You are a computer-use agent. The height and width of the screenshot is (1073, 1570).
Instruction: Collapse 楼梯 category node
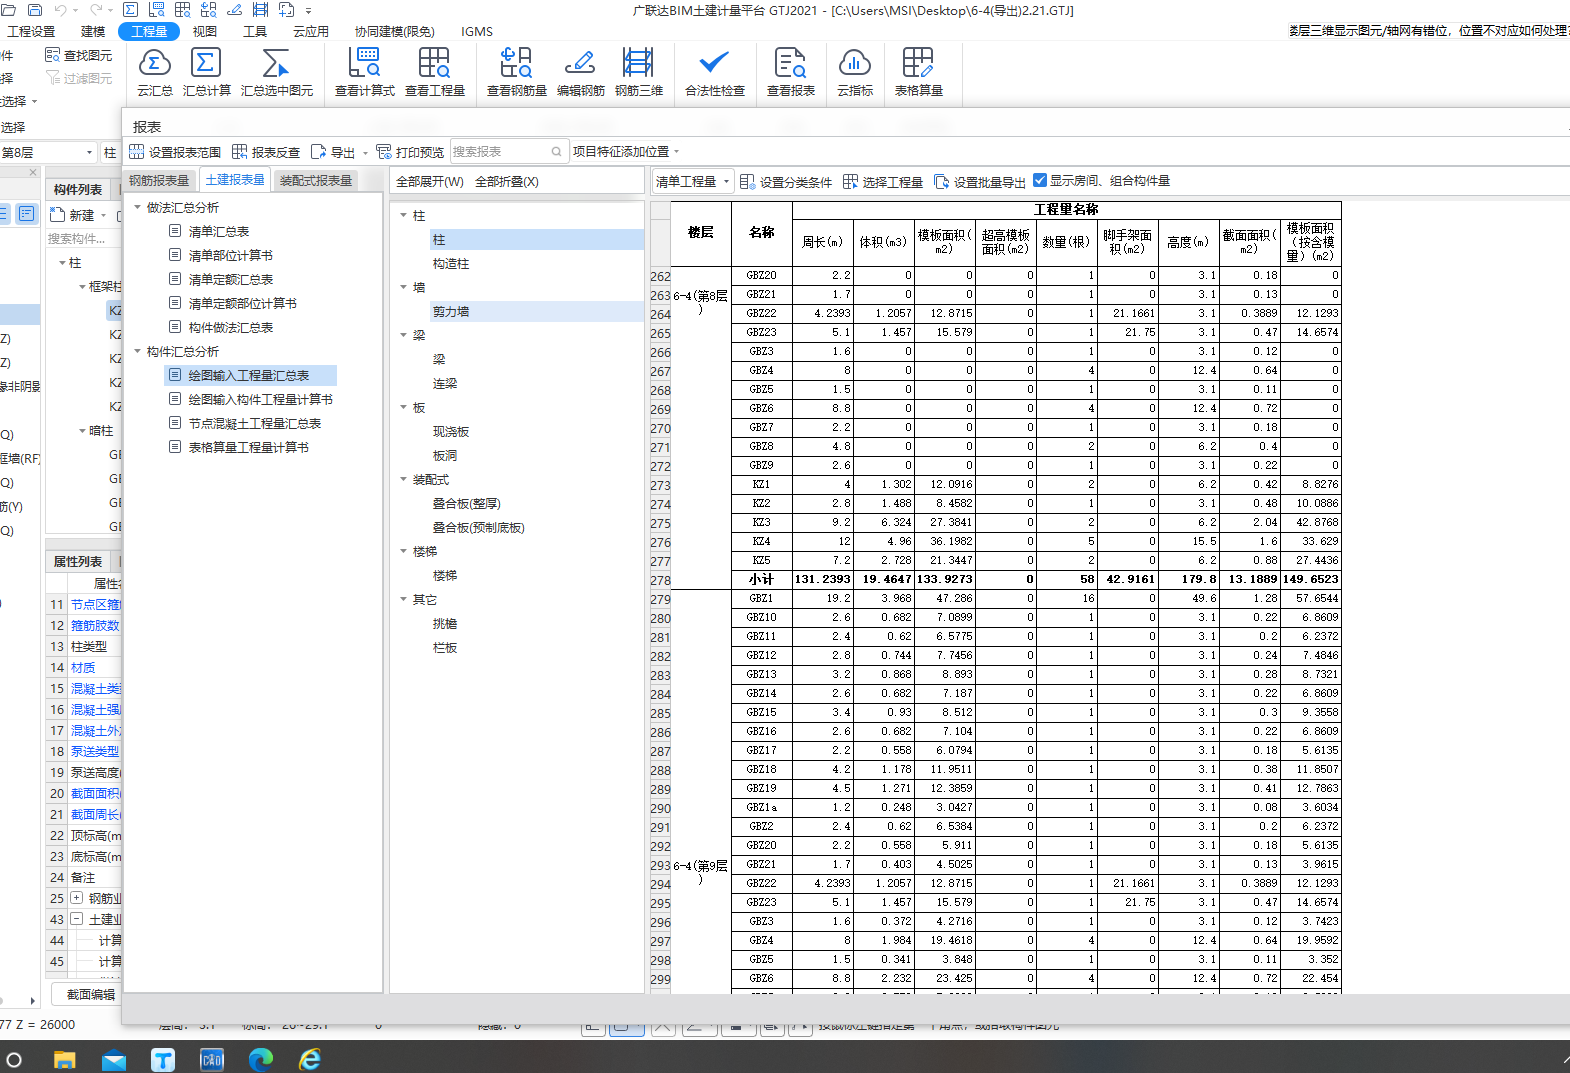click(404, 551)
